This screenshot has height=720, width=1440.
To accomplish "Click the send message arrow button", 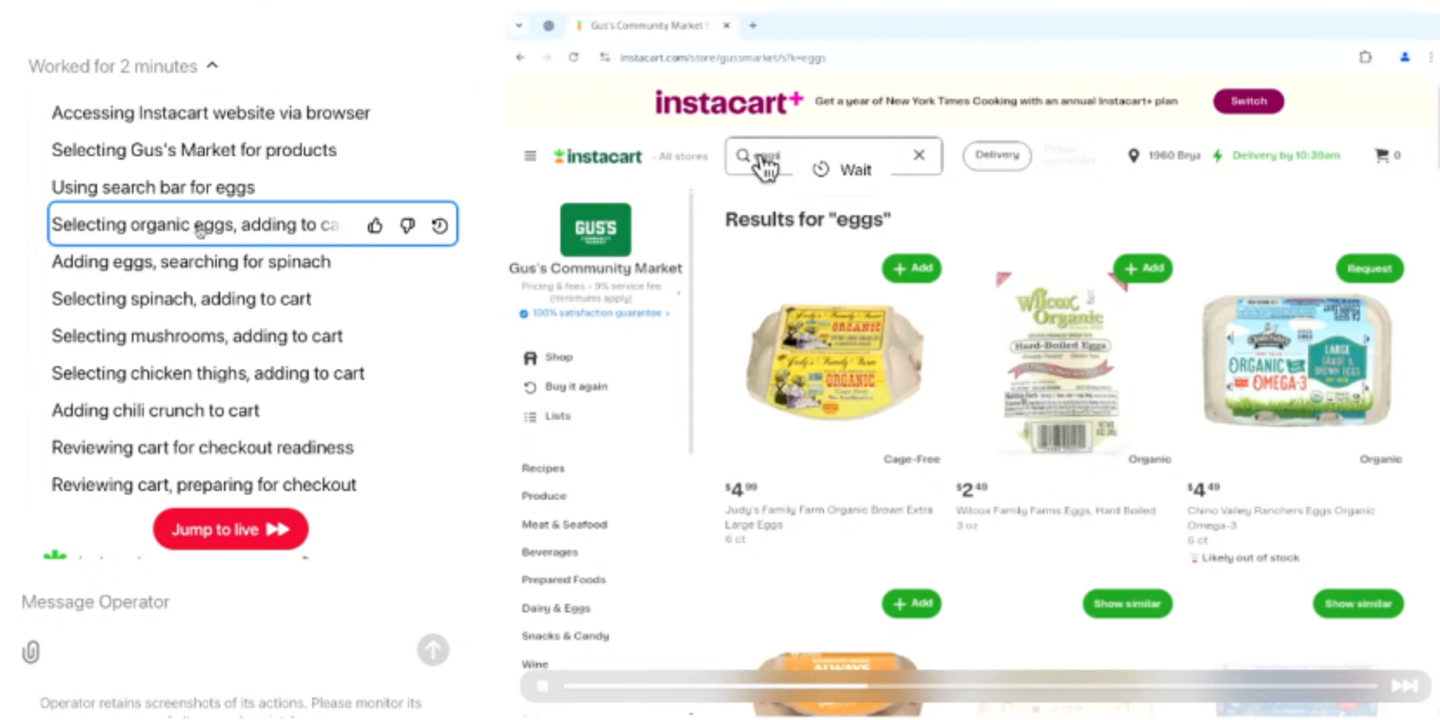I will 433,650.
